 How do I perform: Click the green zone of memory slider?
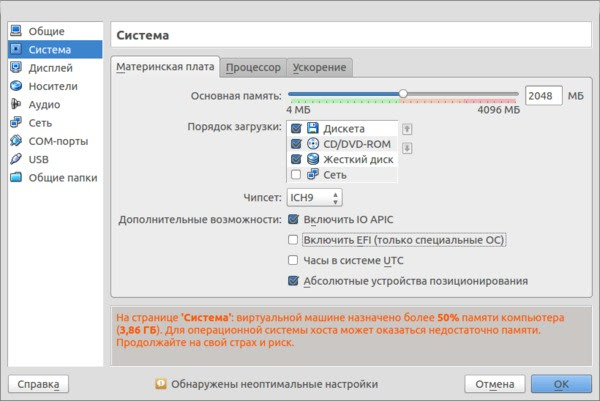346,101
